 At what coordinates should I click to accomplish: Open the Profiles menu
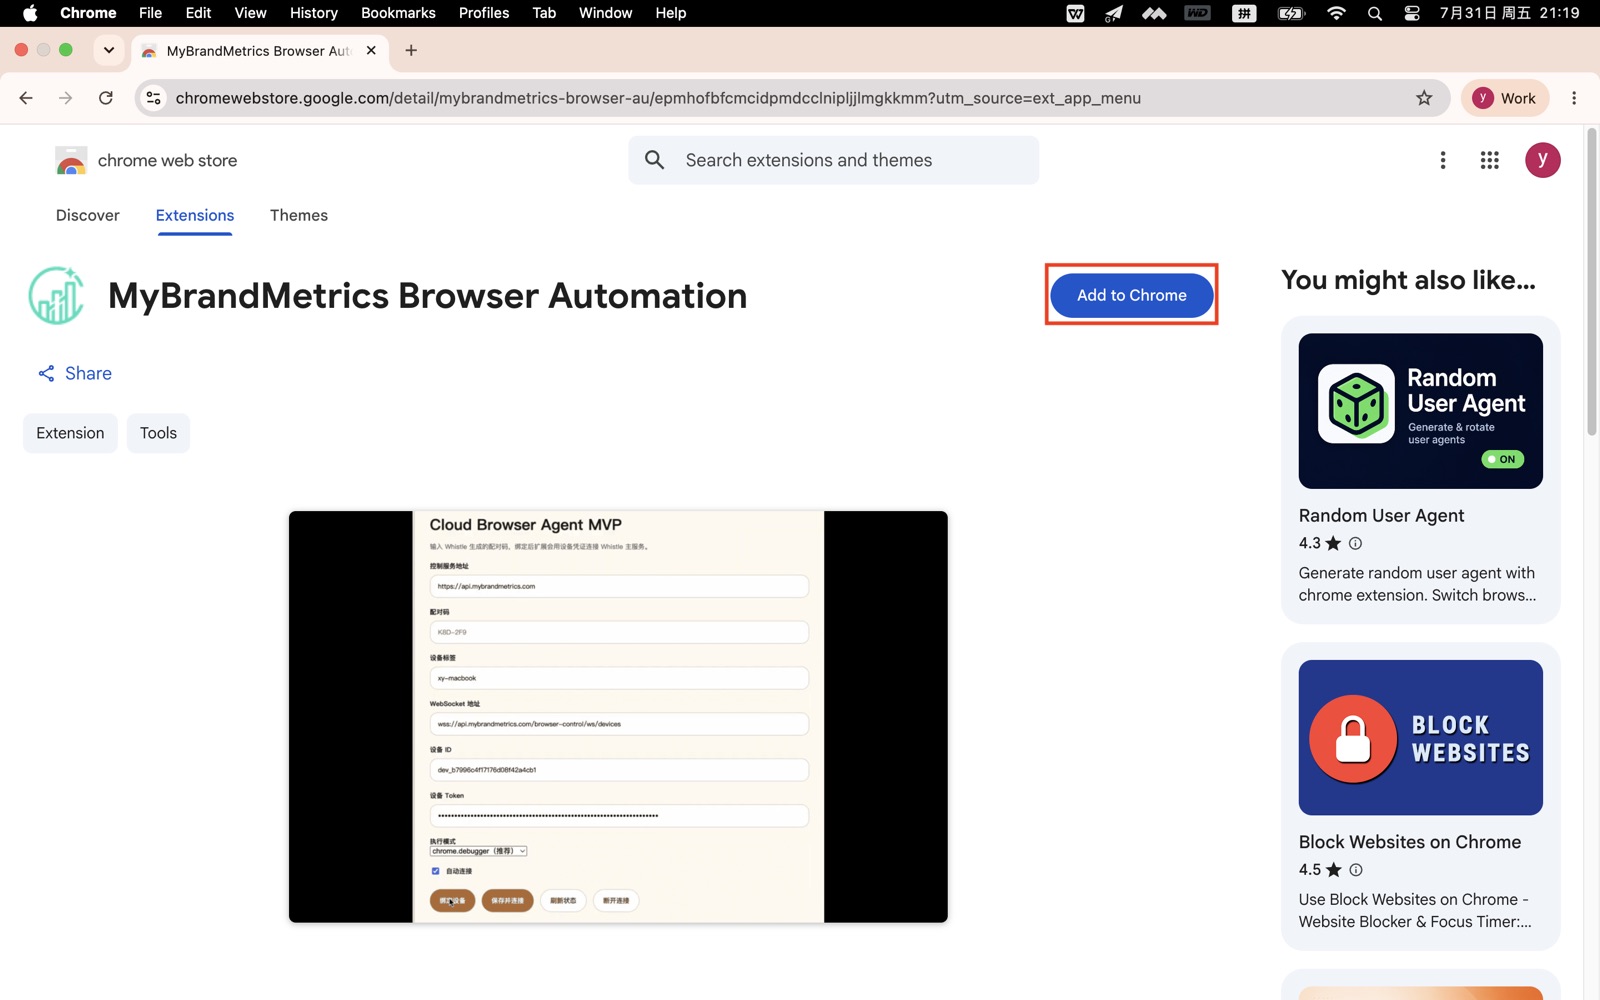point(484,13)
